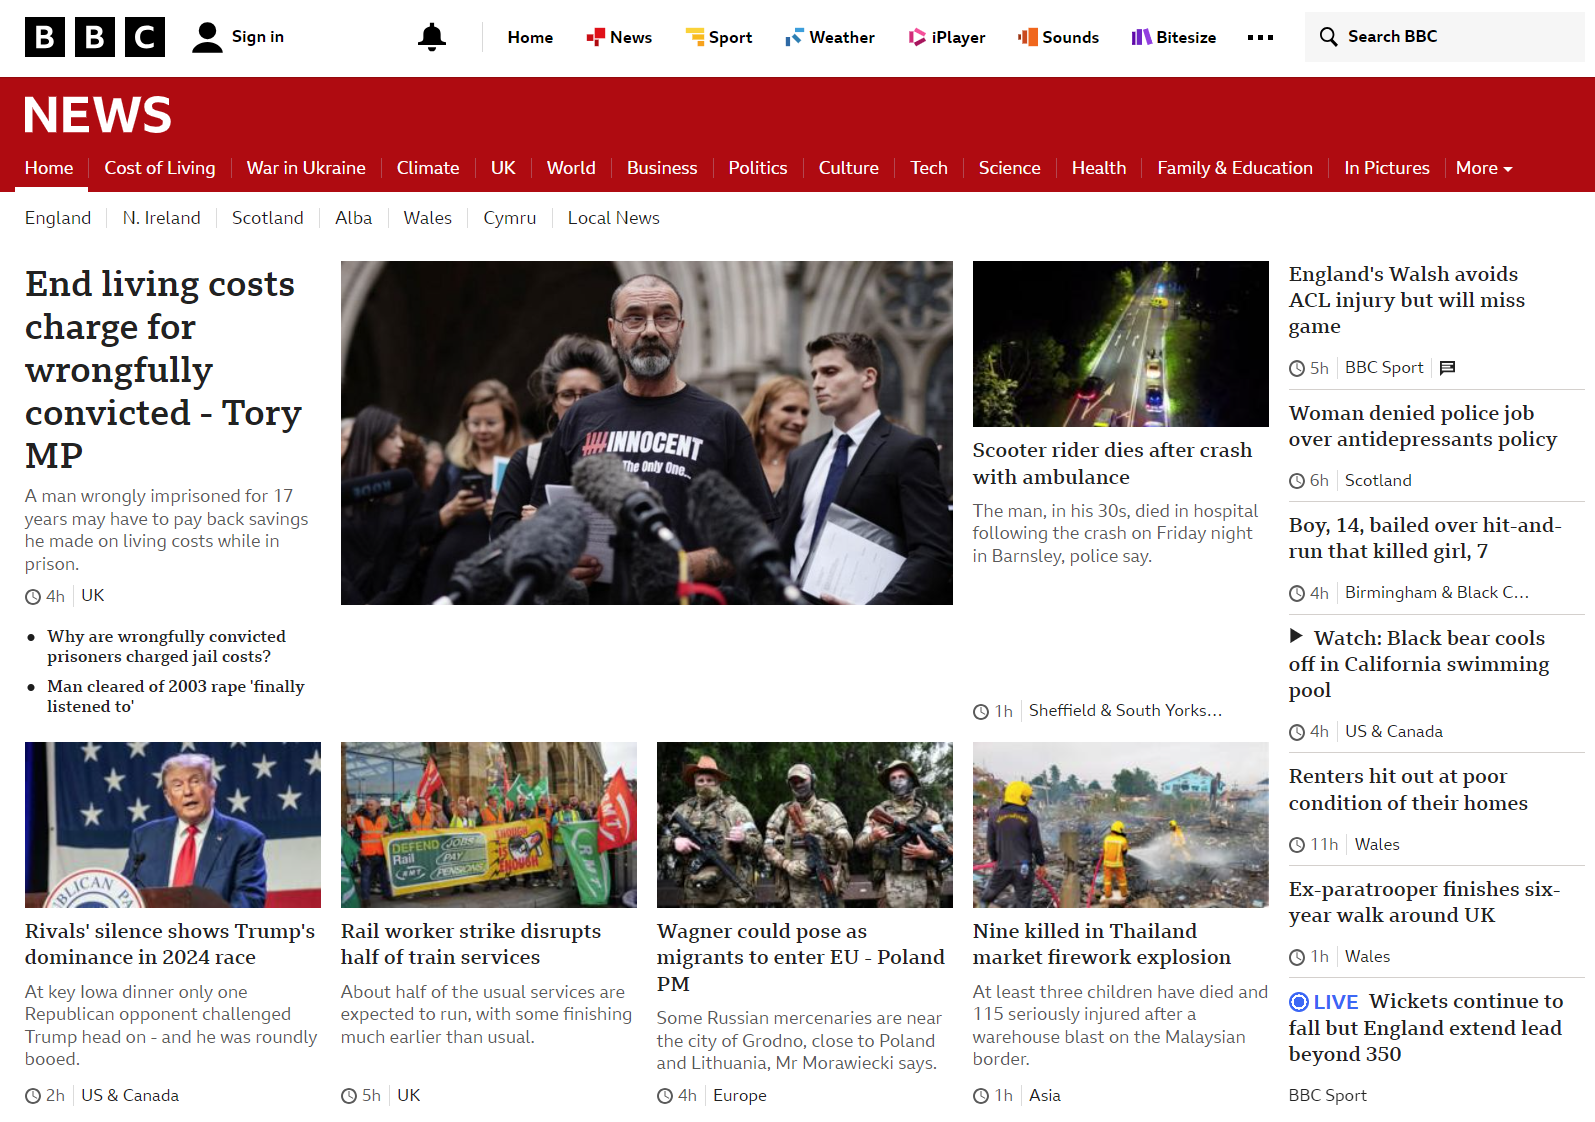This screenshot has width=1595, height=1122.
Task: Click the search magnifier icon
Action: click(x=1328, y=37)
